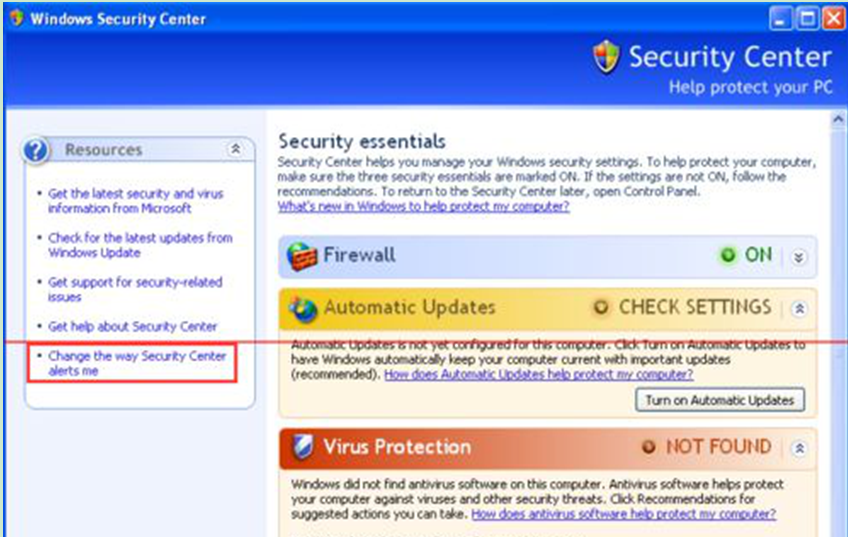Click the yellow CHECK SETTINGS status indicator

pos(600,307)
